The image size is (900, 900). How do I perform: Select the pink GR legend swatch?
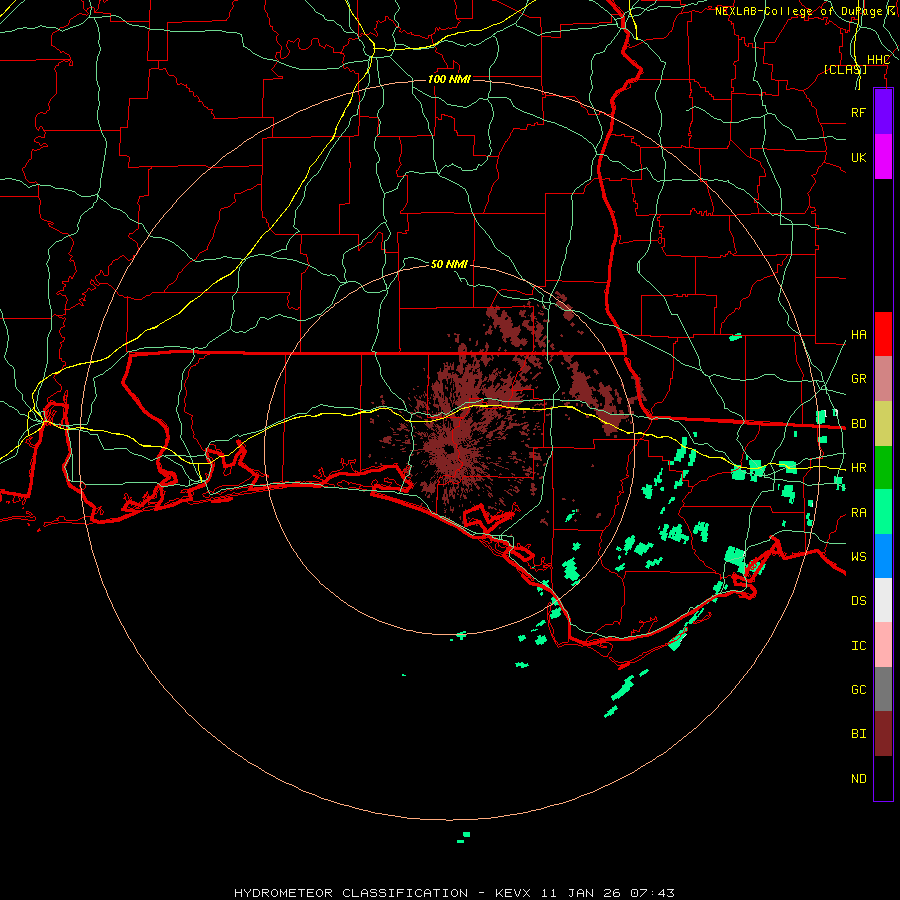pyautogui.click(x=883, y=379)
